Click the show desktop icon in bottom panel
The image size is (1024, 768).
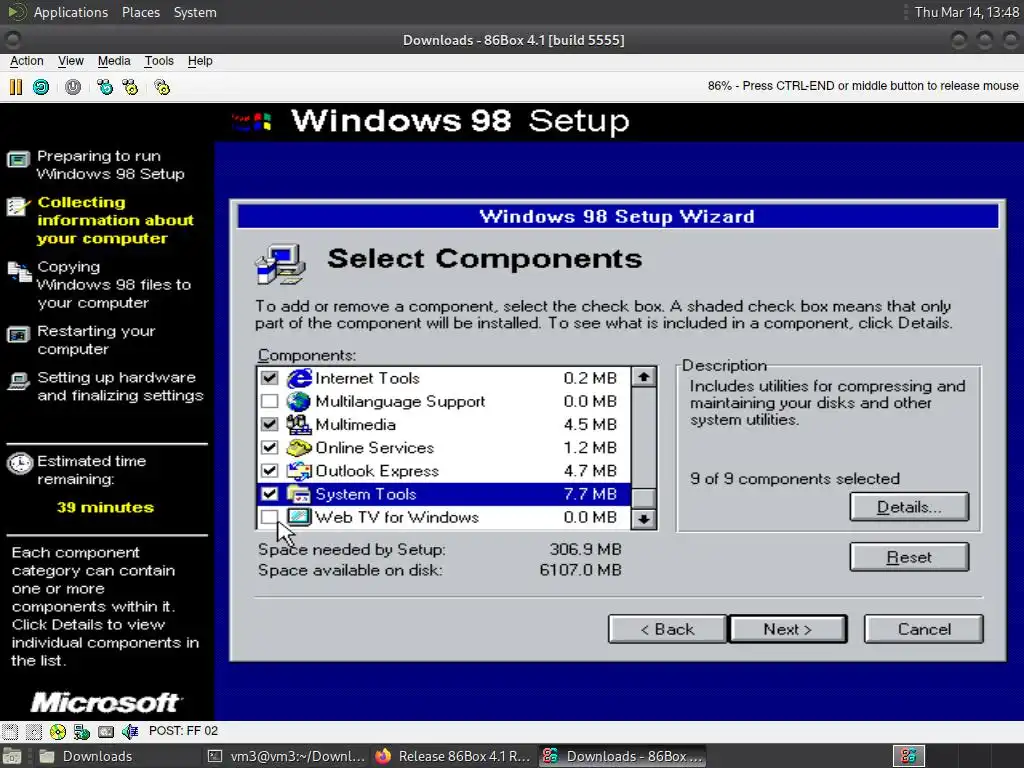12,756
